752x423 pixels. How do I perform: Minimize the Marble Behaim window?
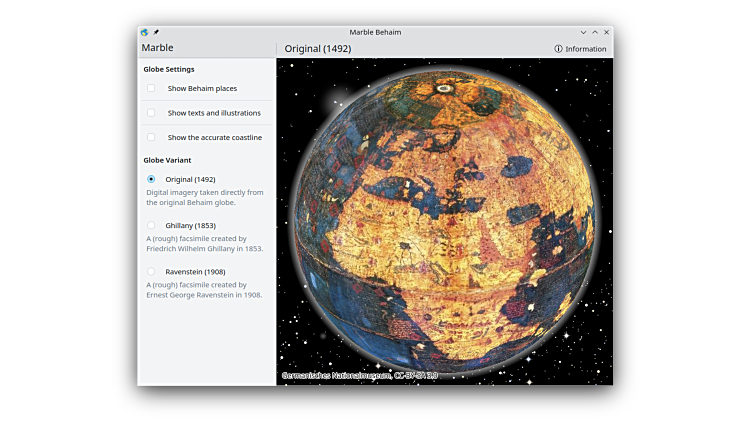[x=583, y=32]
